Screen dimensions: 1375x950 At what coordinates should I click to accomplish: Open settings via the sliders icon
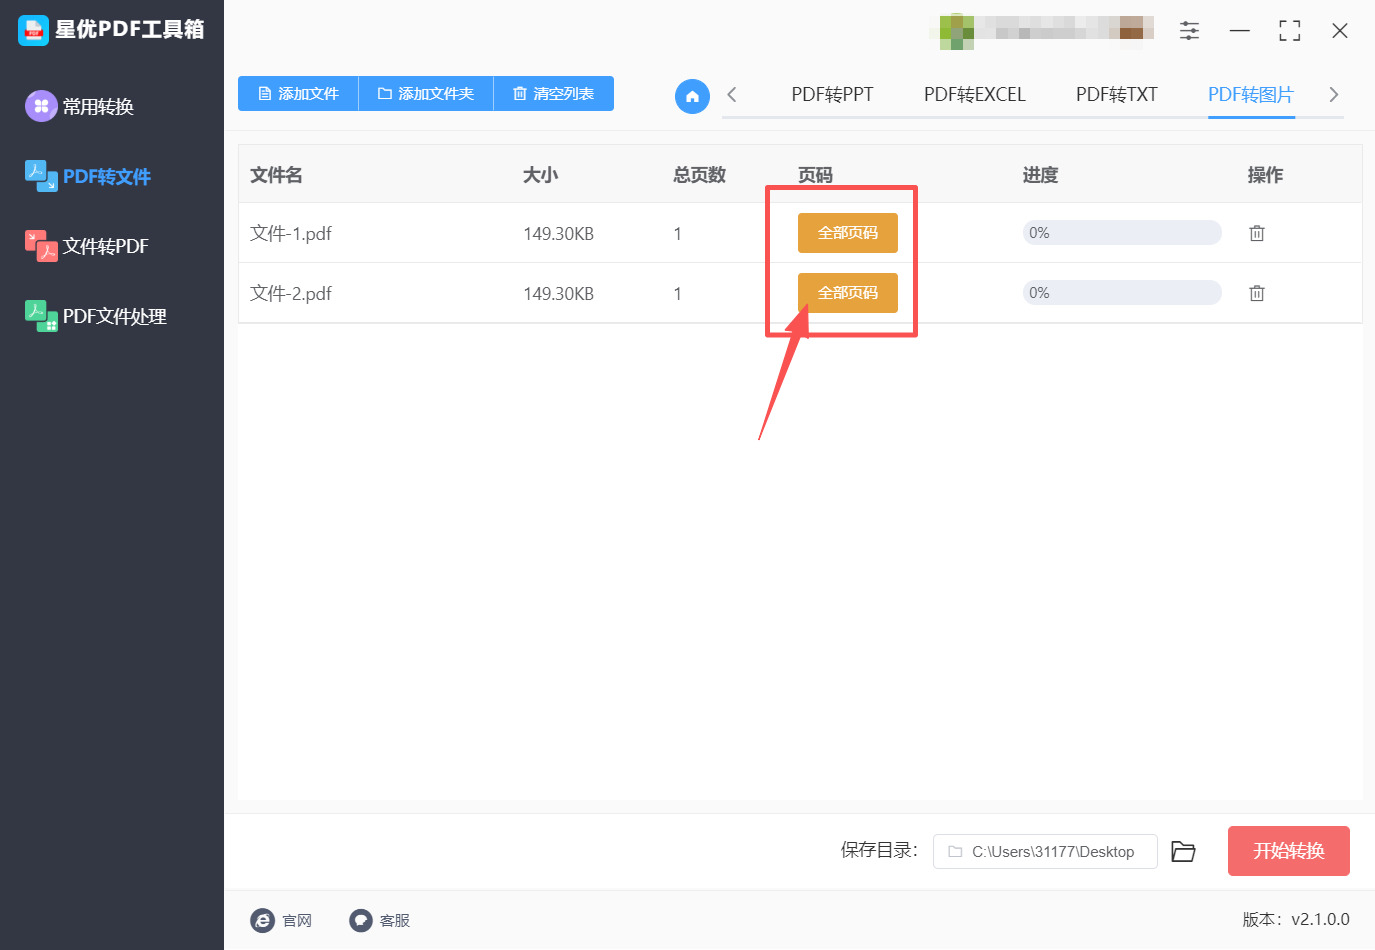point(1189,30)
